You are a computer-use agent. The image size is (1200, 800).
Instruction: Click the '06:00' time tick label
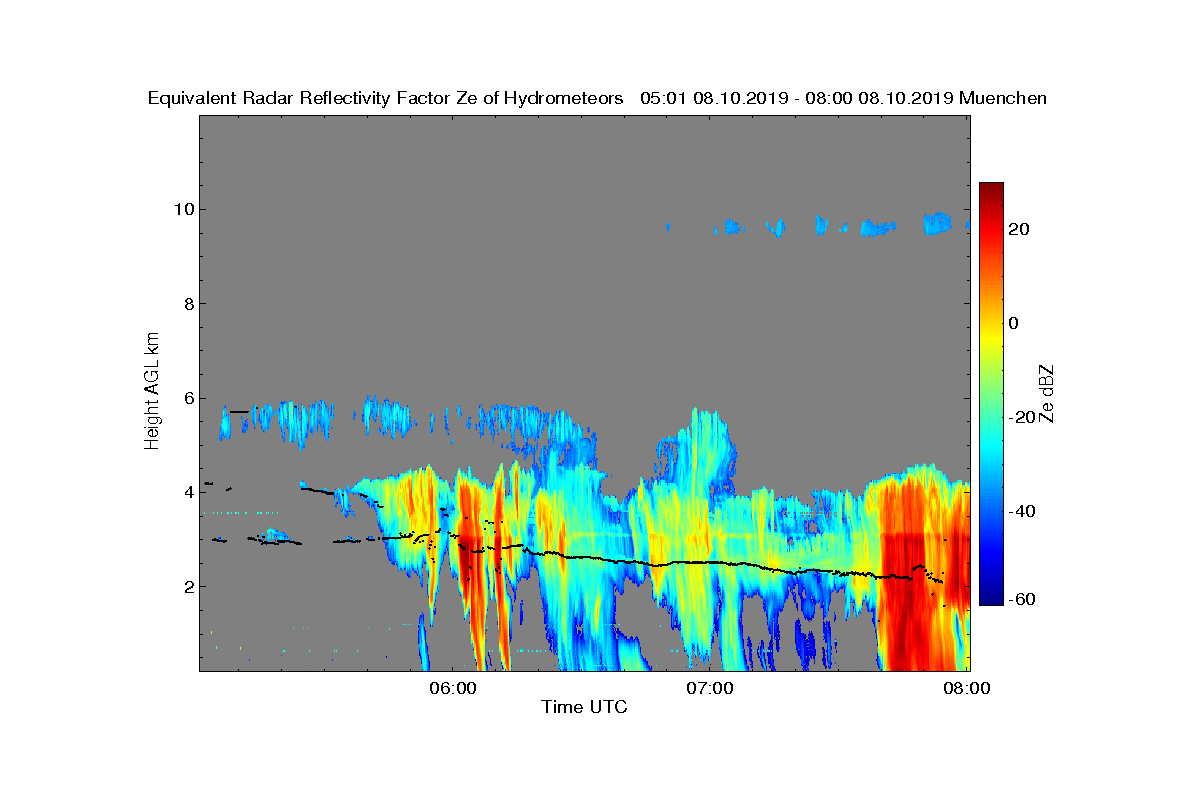[x=451, y=689]
